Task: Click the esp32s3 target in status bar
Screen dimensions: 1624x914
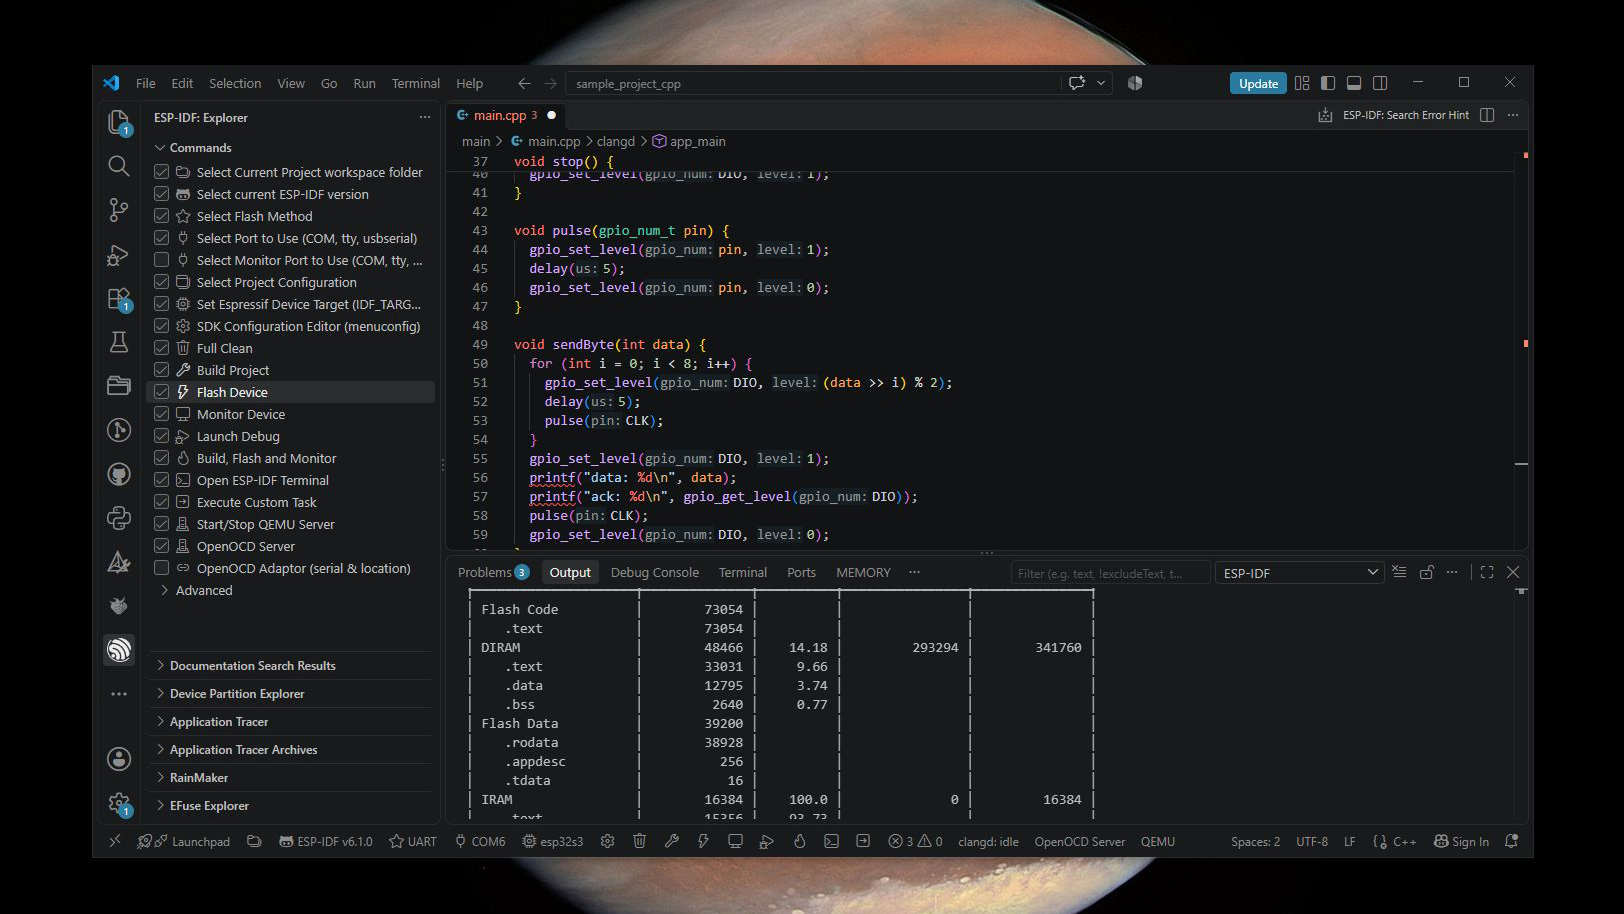Action: pyautogui.click(x=553, y=841)
